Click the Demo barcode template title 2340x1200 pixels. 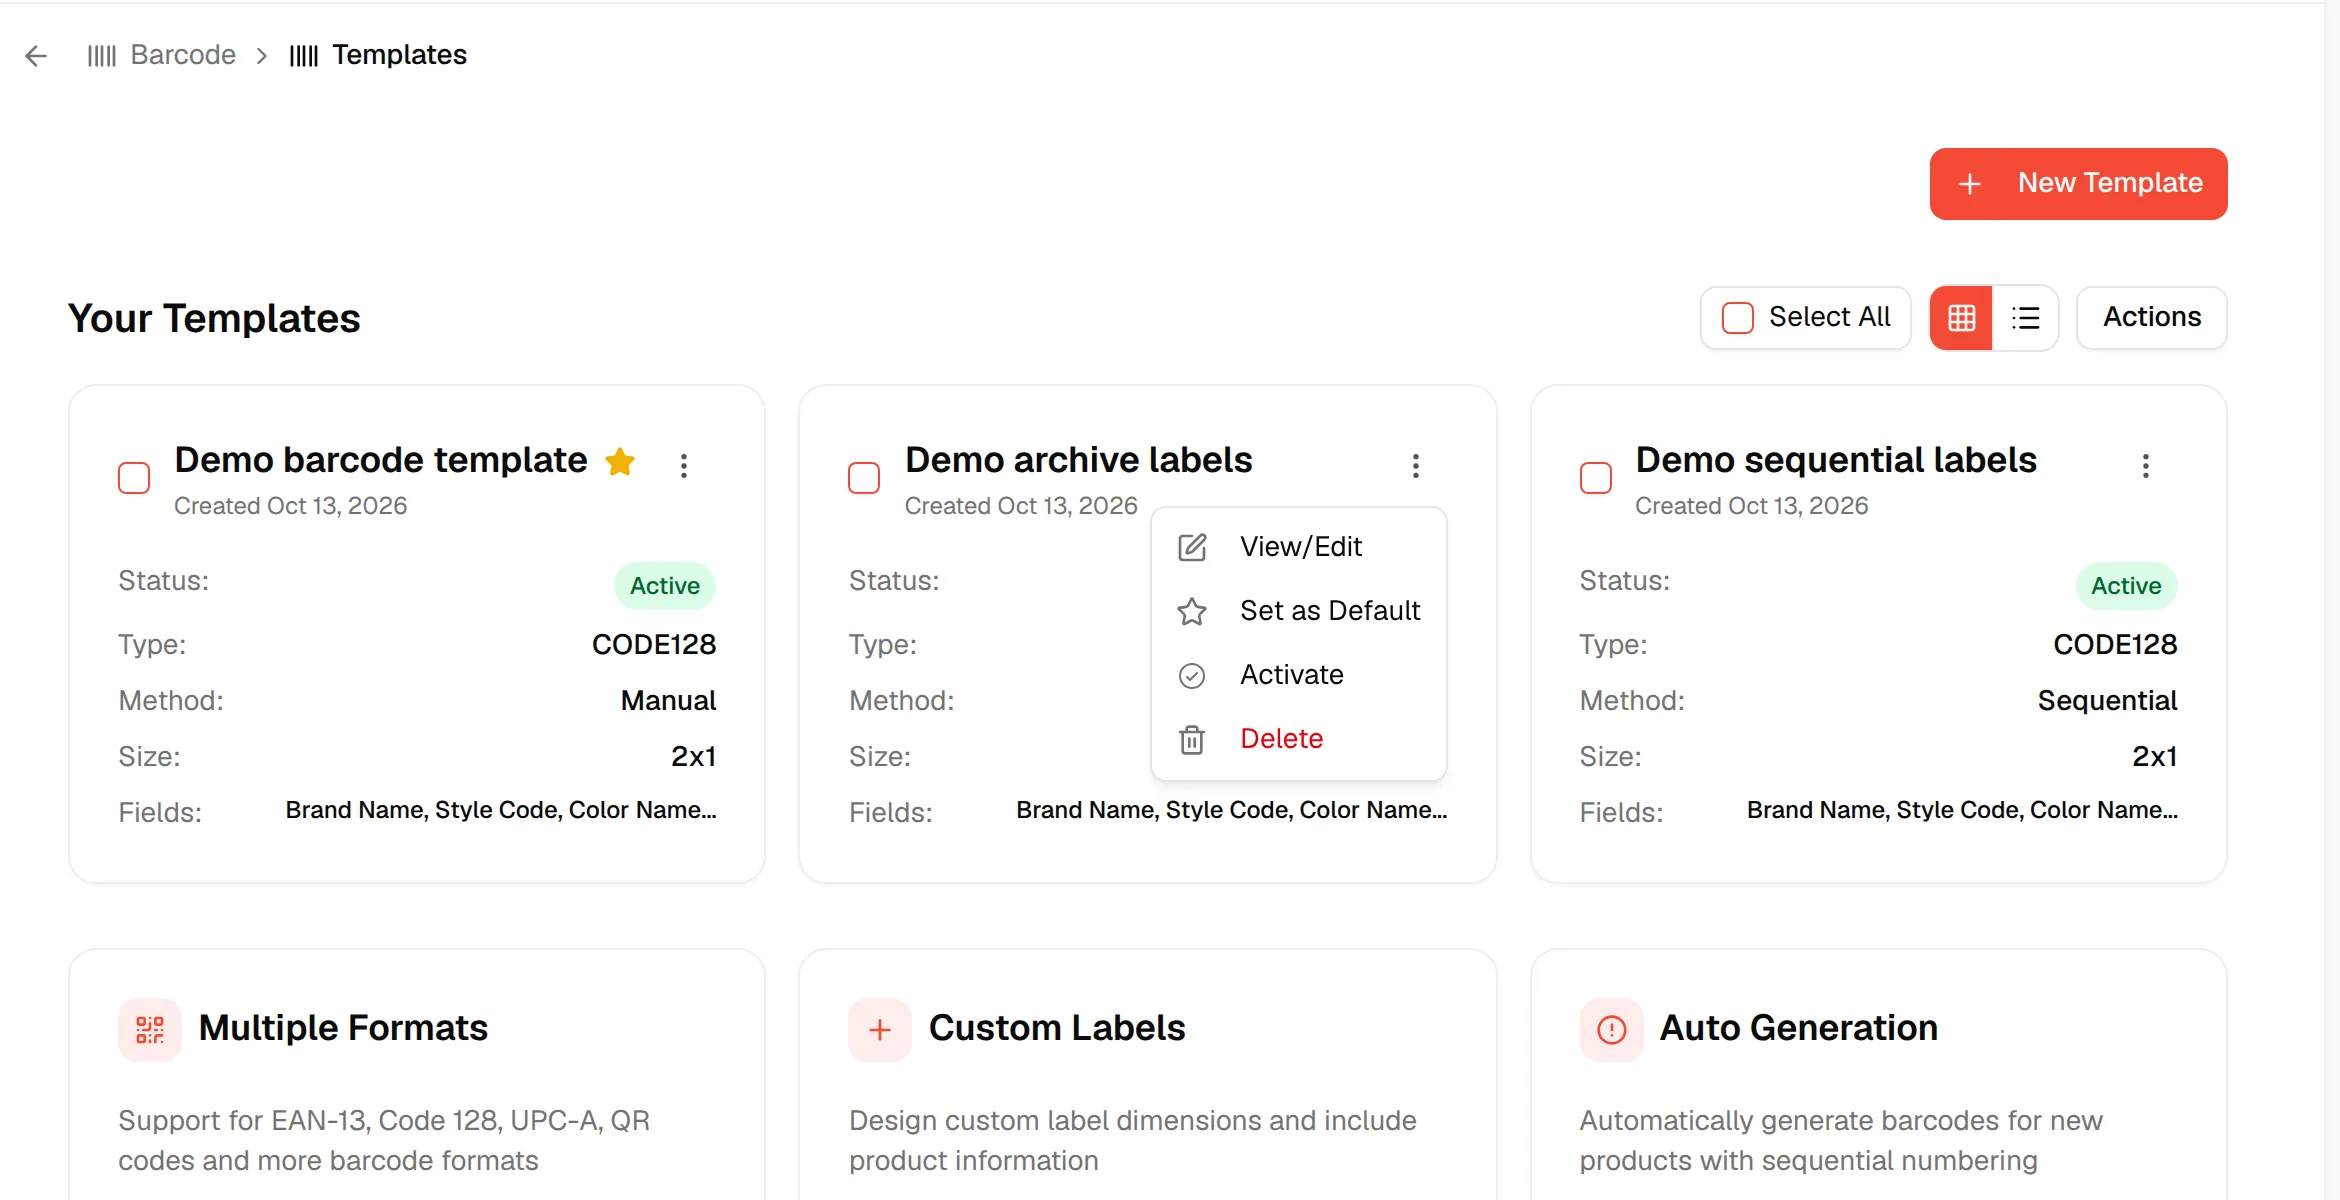(x=381, y=460)
